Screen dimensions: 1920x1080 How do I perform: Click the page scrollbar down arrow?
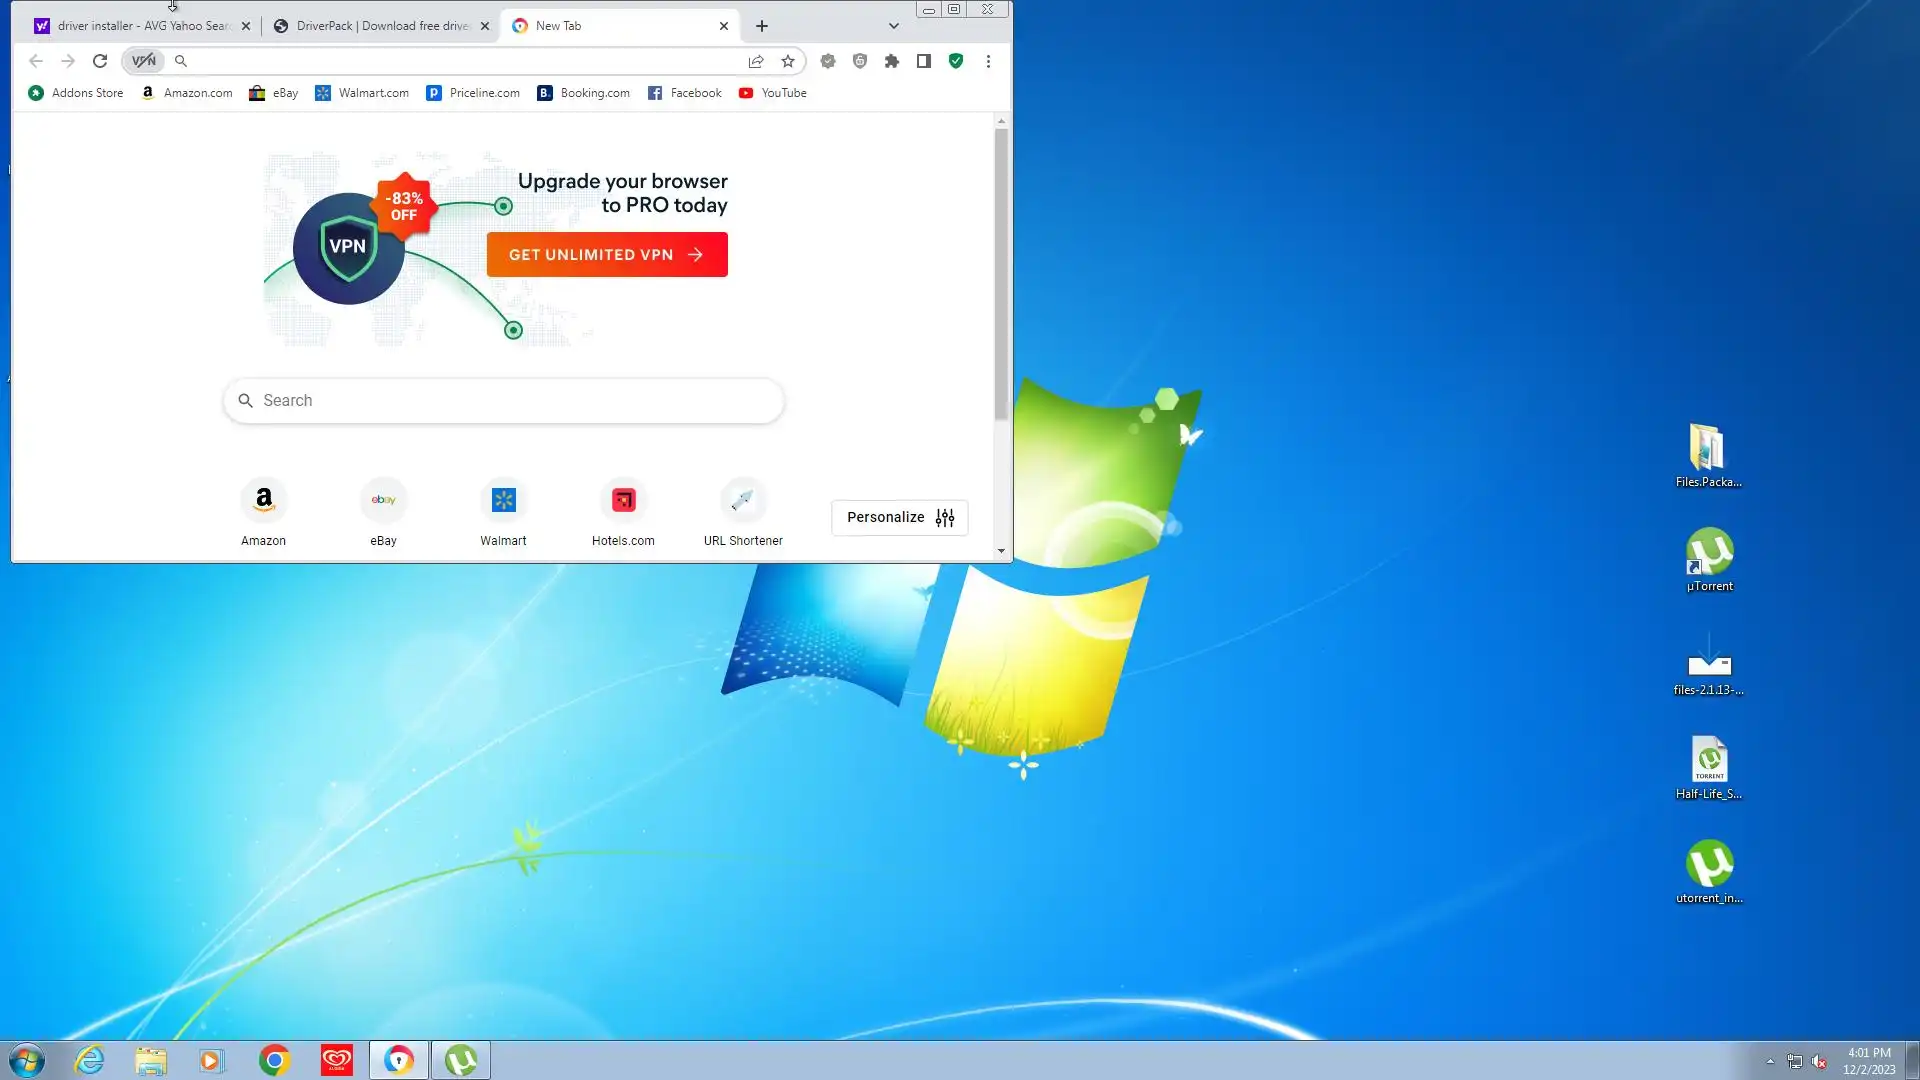pyautogui.click(x=1001, y=551)
